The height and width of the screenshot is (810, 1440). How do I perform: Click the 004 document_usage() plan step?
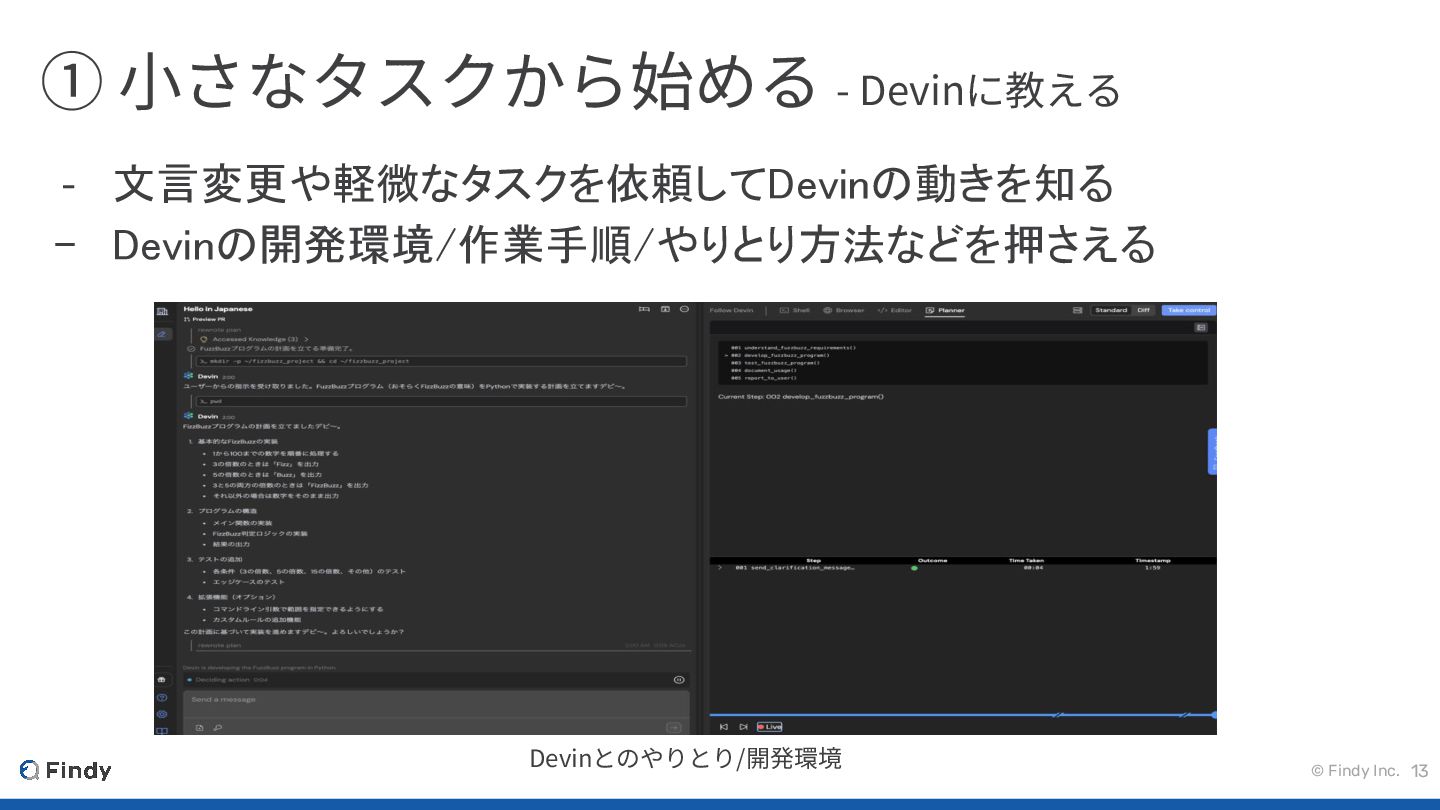point(763,371)
